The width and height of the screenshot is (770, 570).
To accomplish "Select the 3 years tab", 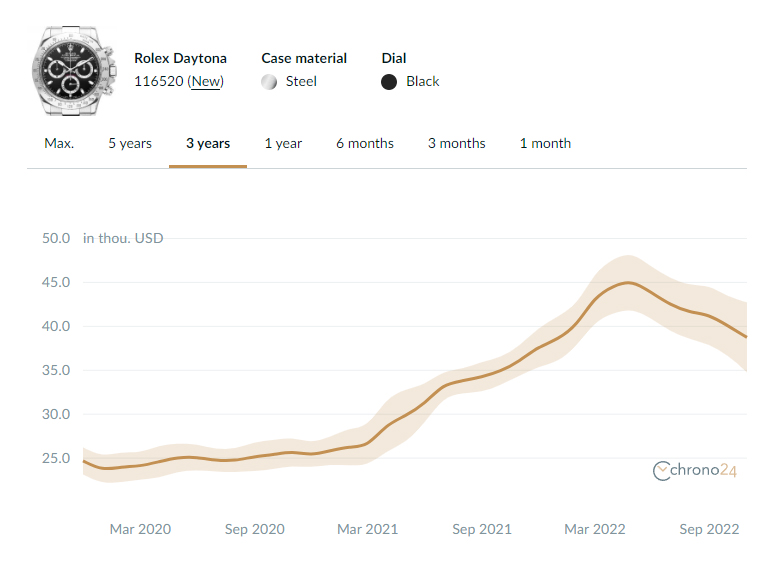I will 208,143.
